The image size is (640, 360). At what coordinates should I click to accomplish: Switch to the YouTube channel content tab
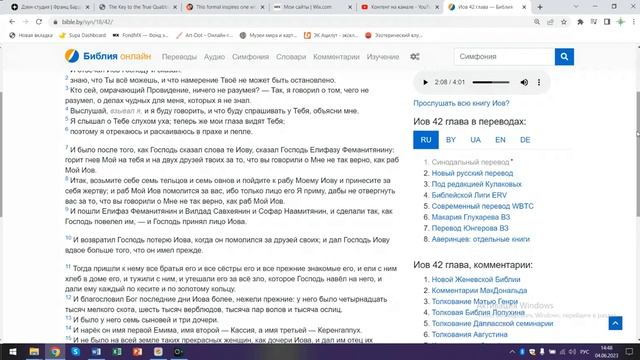pos(400,7)
